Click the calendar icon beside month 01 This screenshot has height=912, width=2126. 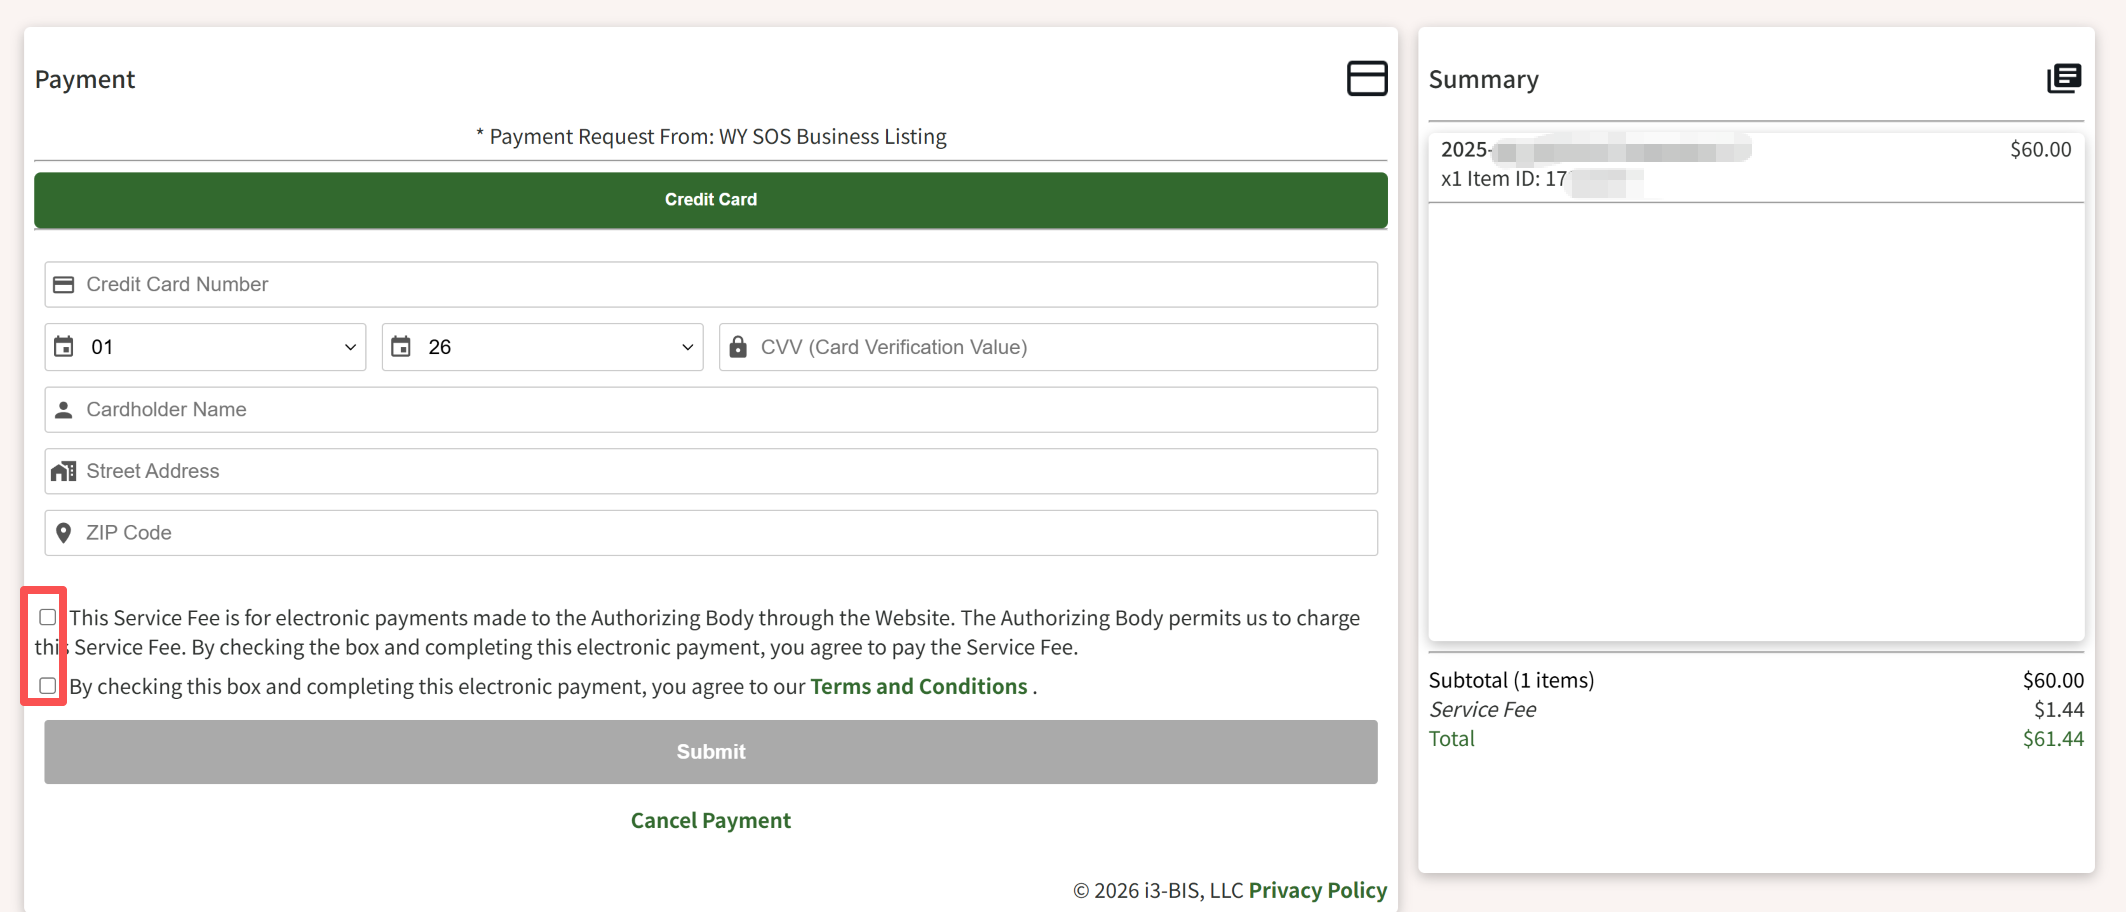click(63, 347)
